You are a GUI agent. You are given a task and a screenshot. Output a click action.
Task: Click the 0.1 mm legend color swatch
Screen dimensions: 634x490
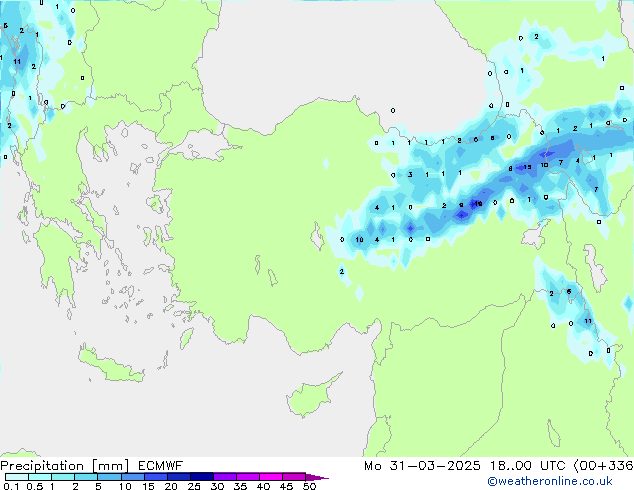pos(17,477)
